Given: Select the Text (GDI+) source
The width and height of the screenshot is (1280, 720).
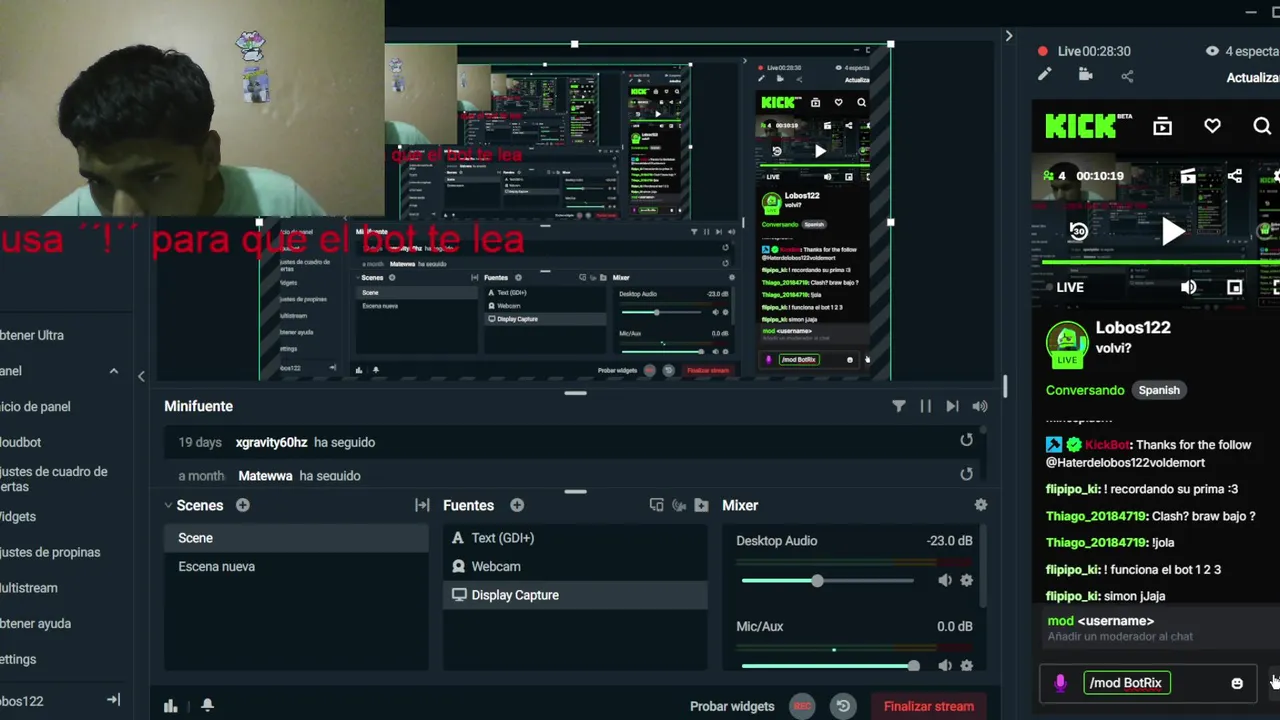Looking at the screenshot, I should click(575, 538).
